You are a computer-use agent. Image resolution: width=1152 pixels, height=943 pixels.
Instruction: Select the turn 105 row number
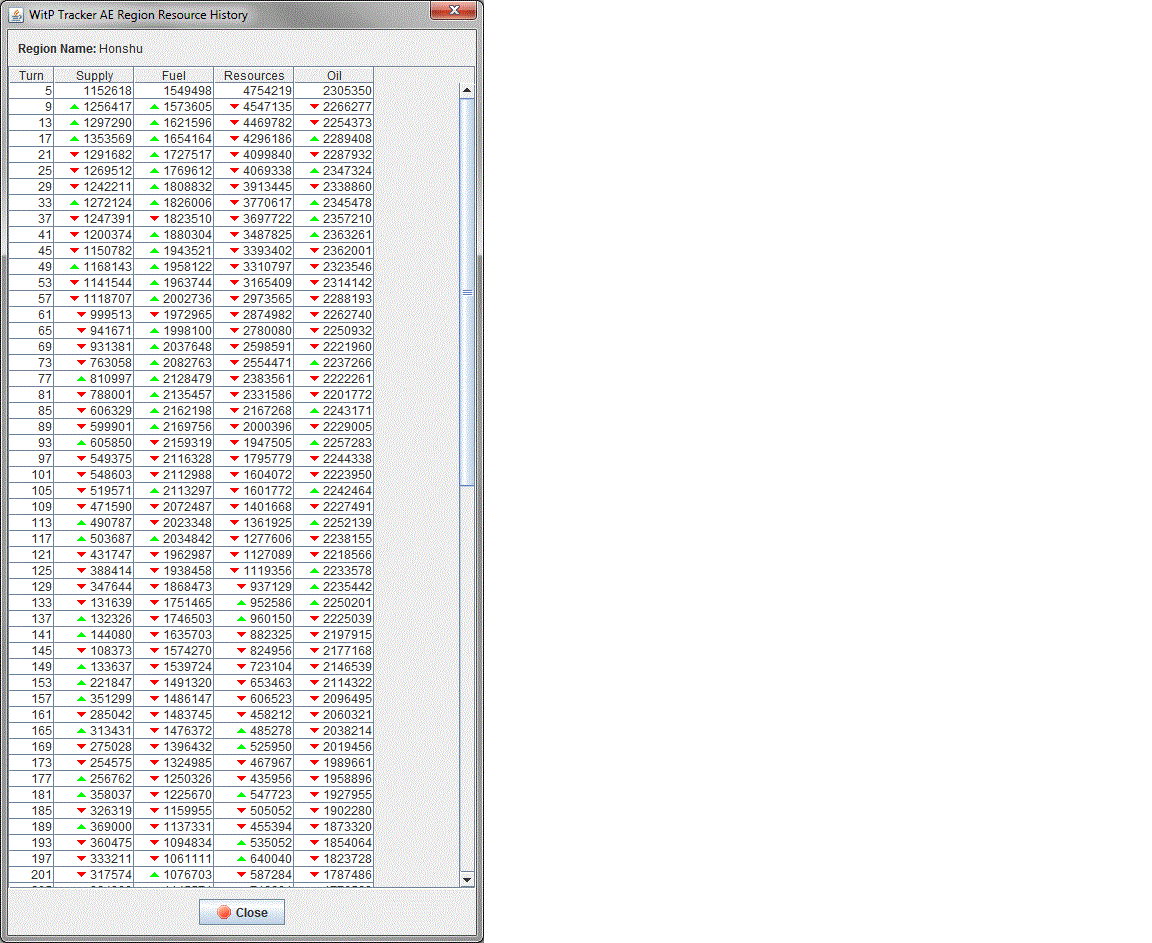click(x=31, y=491)
